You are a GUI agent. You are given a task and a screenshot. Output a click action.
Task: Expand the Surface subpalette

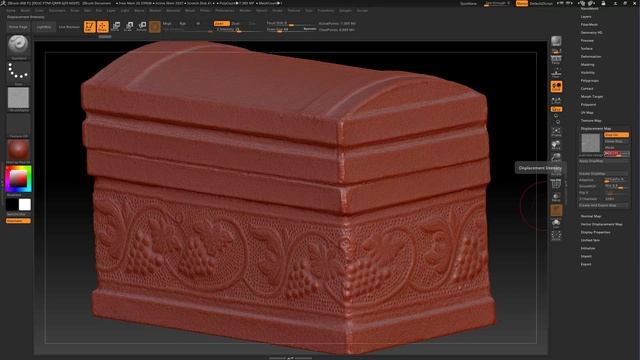coord(587,49)
